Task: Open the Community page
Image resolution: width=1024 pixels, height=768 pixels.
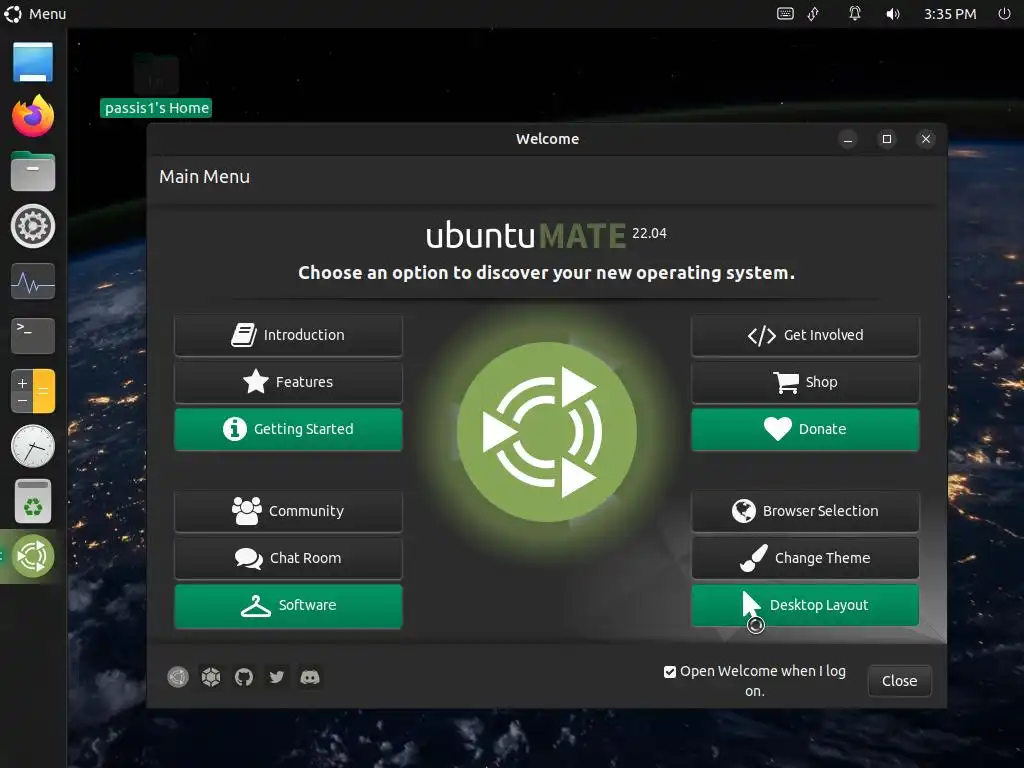Action: point(288,511)
